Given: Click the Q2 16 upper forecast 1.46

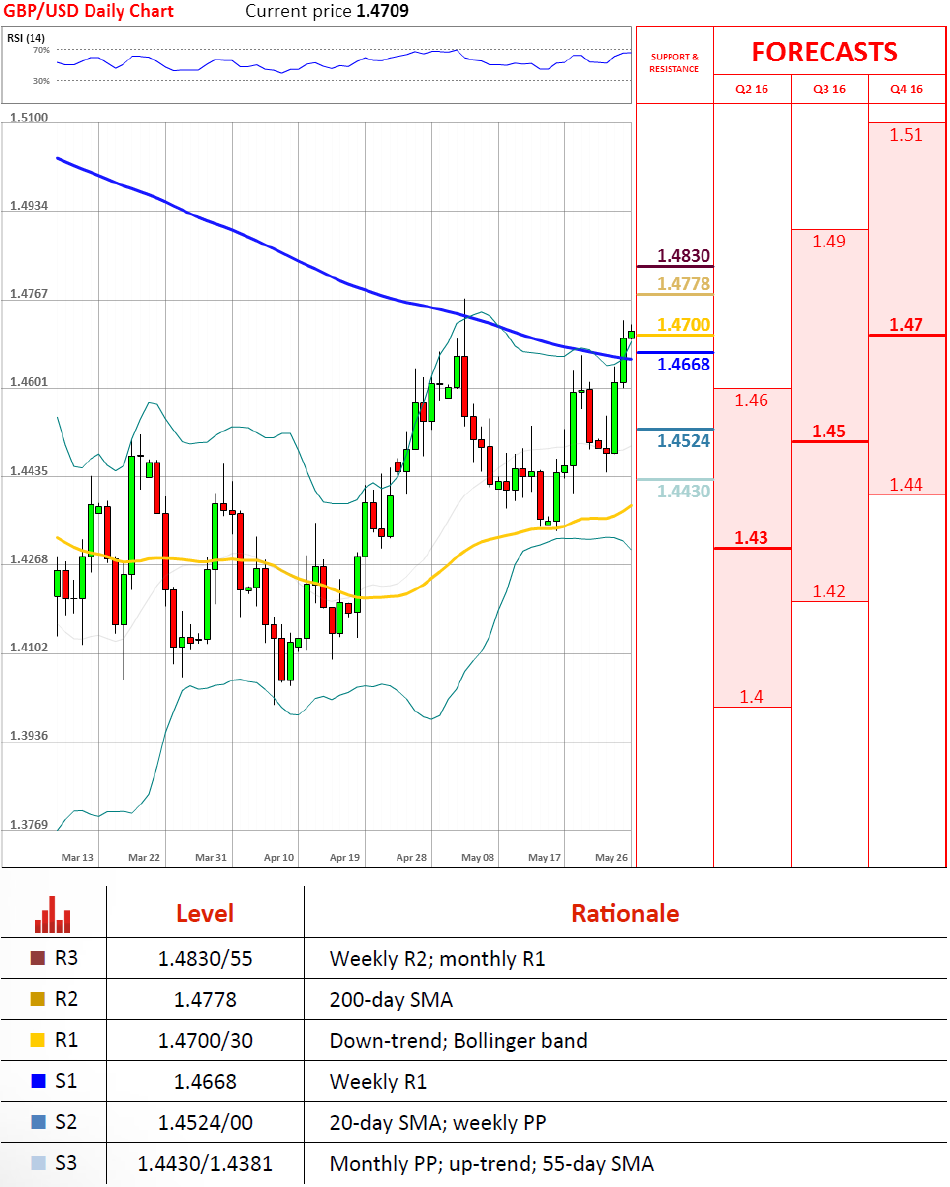Looking at the screenshot, I should point(751,400).
